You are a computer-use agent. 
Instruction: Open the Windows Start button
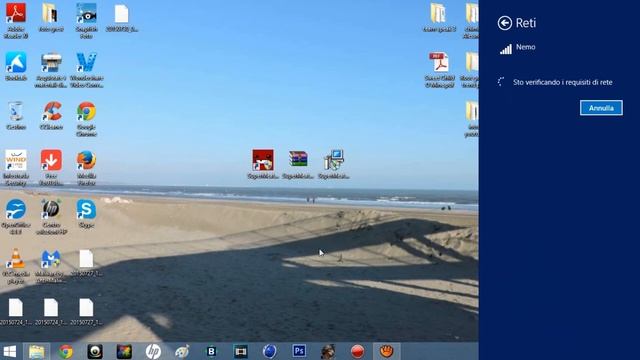(x=10, y=351)
